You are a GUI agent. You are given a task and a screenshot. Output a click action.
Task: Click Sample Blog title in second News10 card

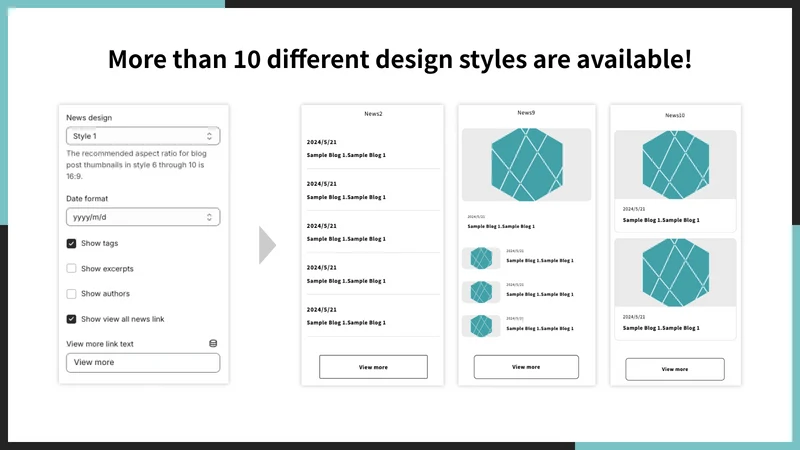click(x=661, y=328)
